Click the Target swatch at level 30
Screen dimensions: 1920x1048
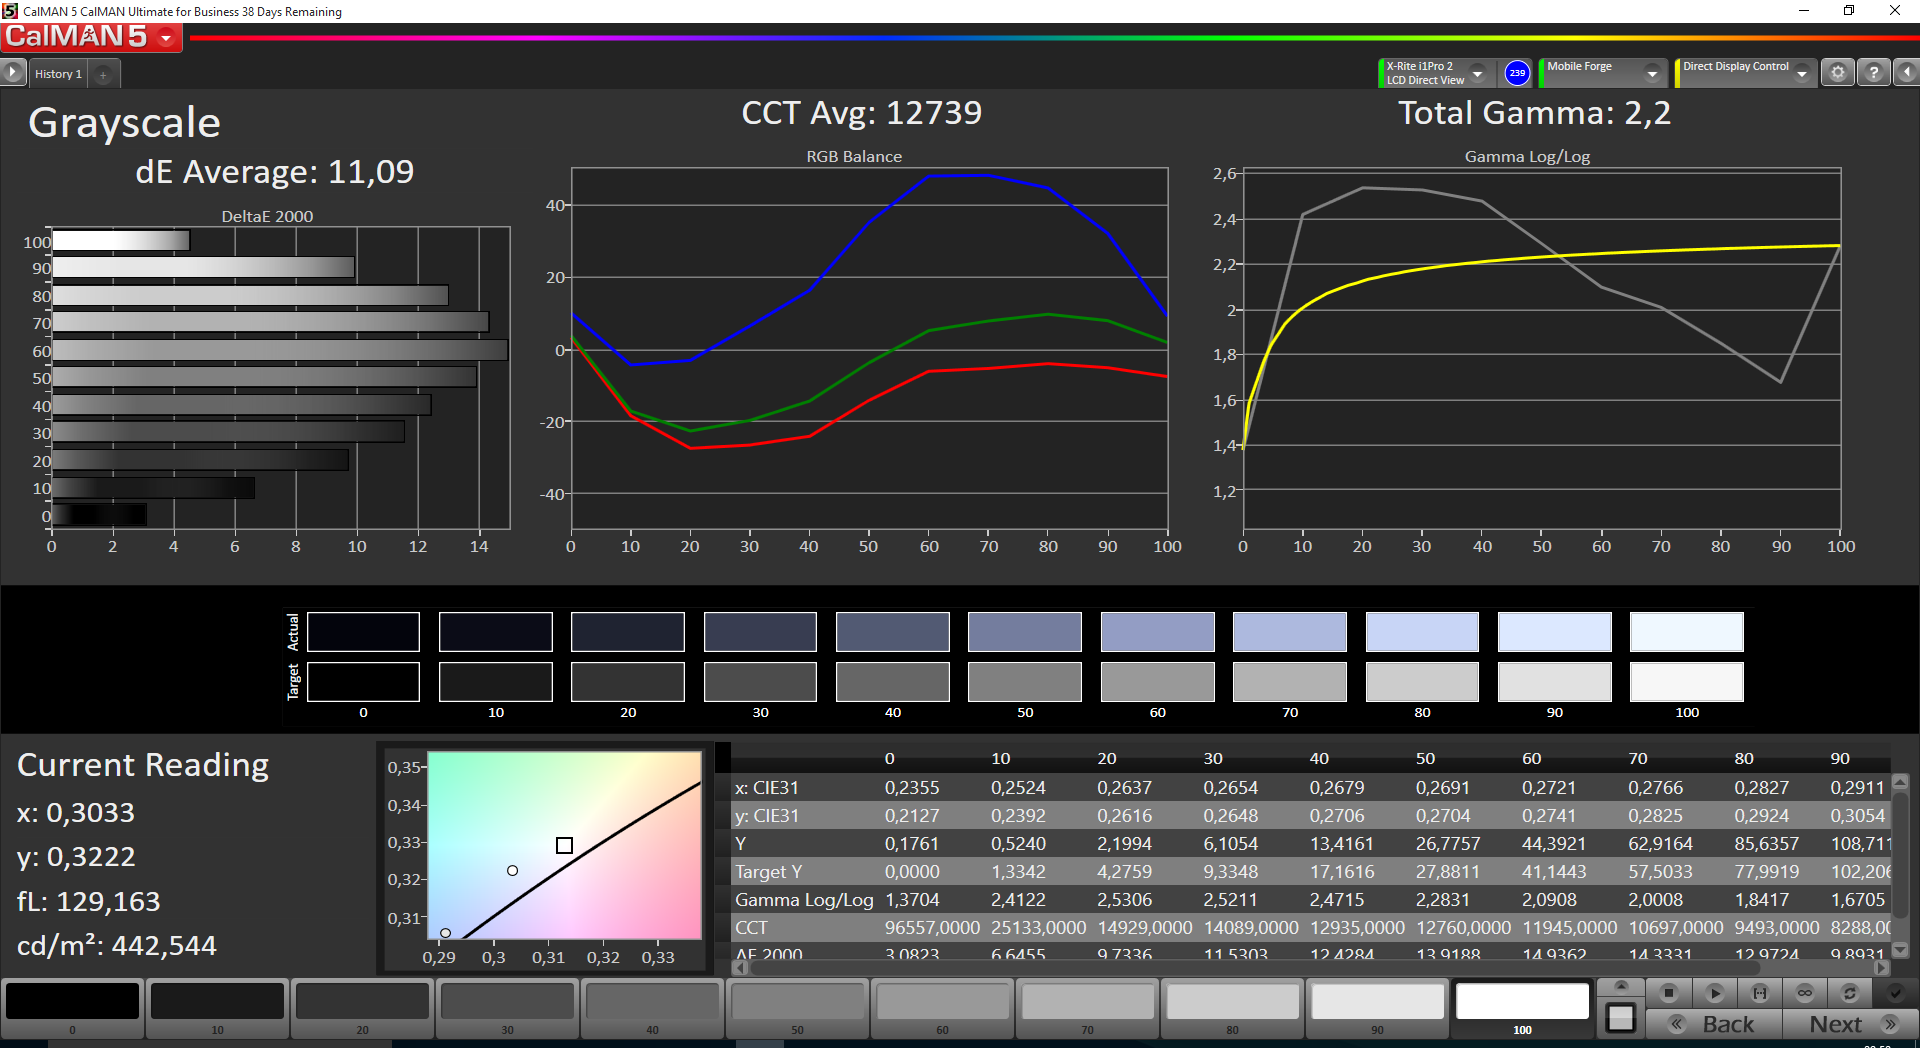pyautogui.click(x=760, y=682)
